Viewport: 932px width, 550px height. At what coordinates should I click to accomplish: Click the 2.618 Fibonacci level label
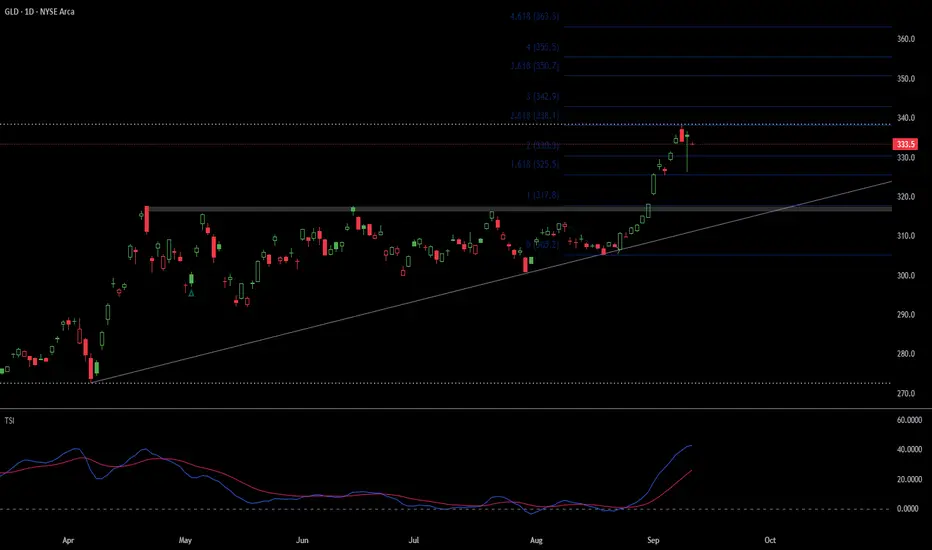tap(534, 116)
